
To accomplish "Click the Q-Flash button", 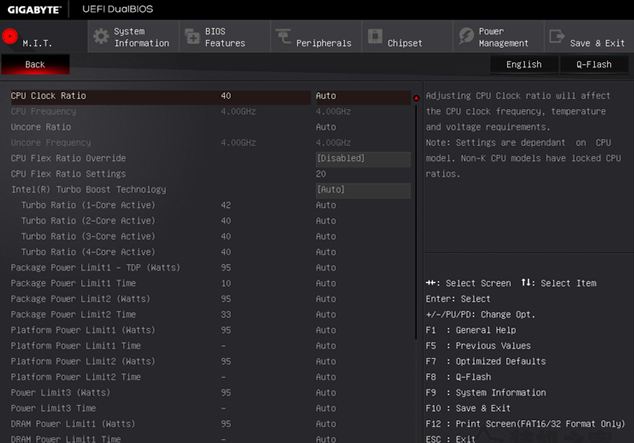I will click(x=594, y=64).
